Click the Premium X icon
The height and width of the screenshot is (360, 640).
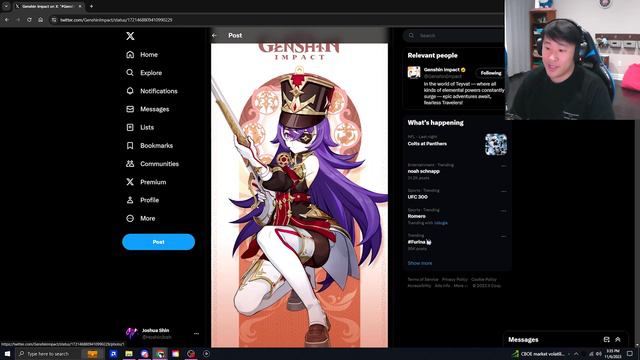tap(130, 182)
